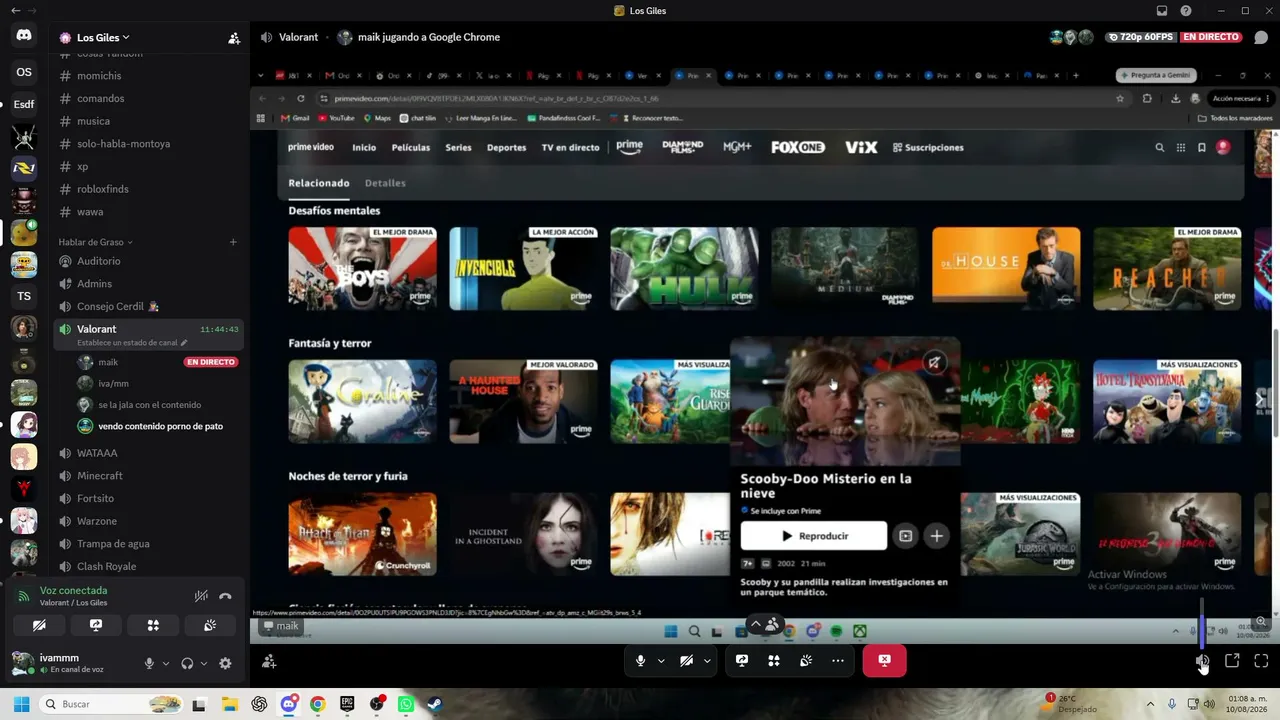
Task: Click invite people icon beside Los Giles
Action: (x=234, y=38)
